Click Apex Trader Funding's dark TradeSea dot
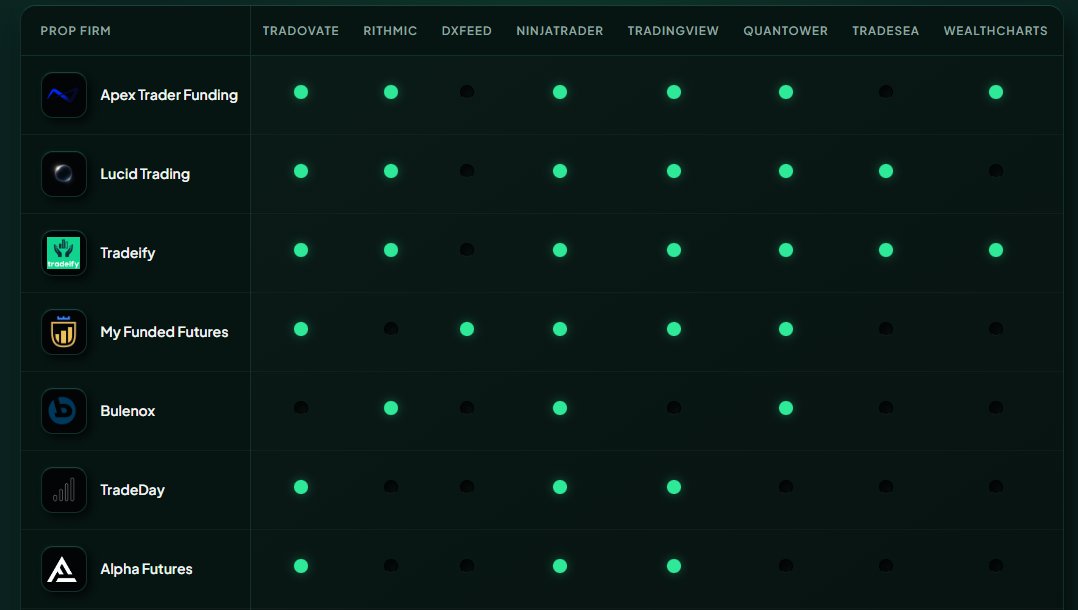This screenshot has height=610, width=1078. point(886,91)
